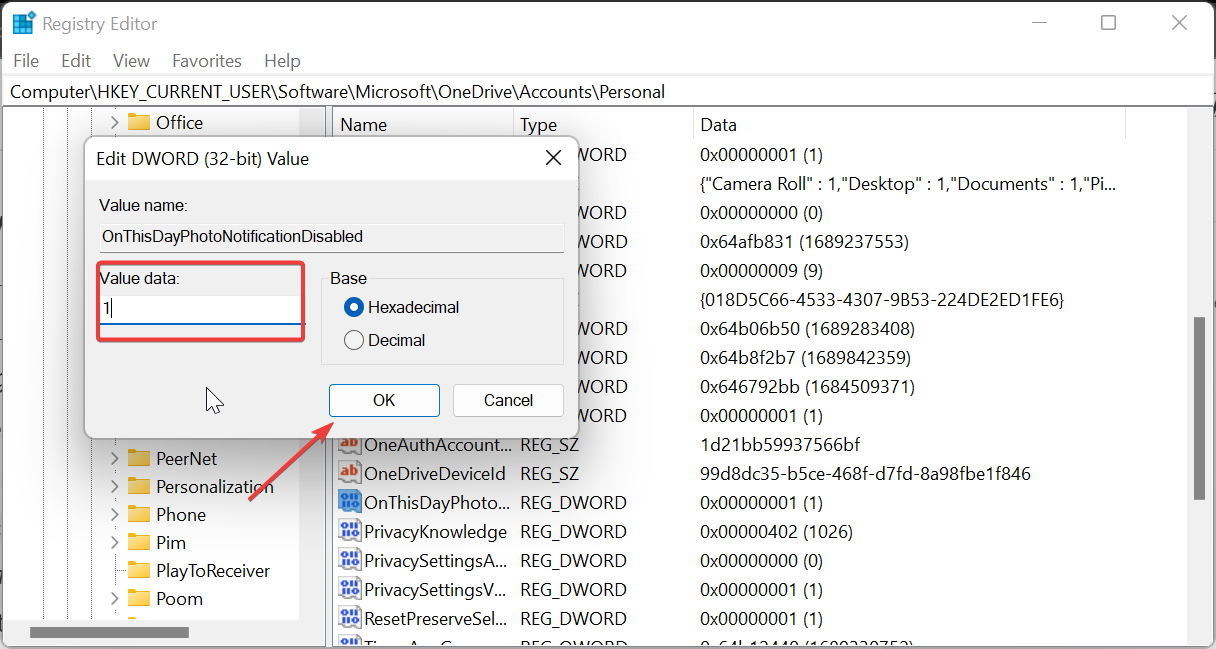Image resolution: width=1216 pixels, height=649 pixels.
Task: Open the File menu
Action: pyautogui.click(x=26, y=61)
